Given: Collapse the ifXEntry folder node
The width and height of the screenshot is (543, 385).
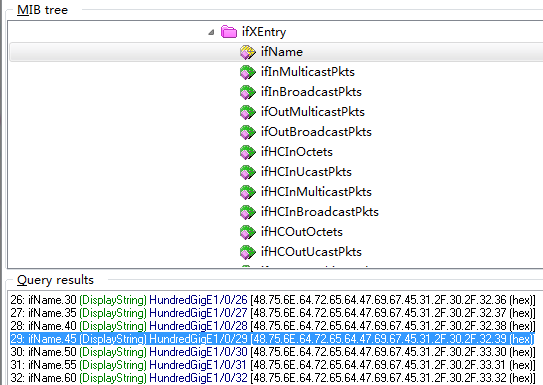Looking at the screenshot, I should [x=211, y=33].
